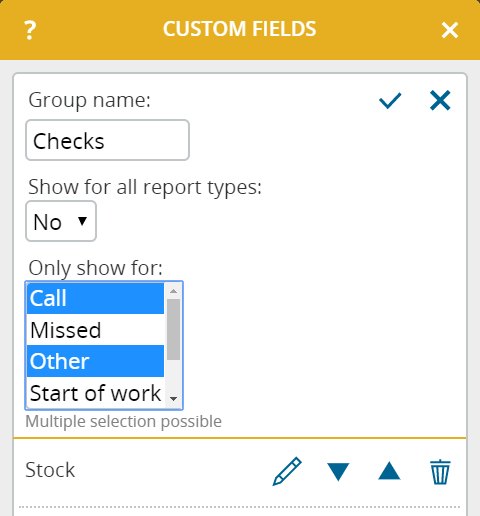
Task: Delete the Stock field with trash icon
Action: click(x=440, y=471)
